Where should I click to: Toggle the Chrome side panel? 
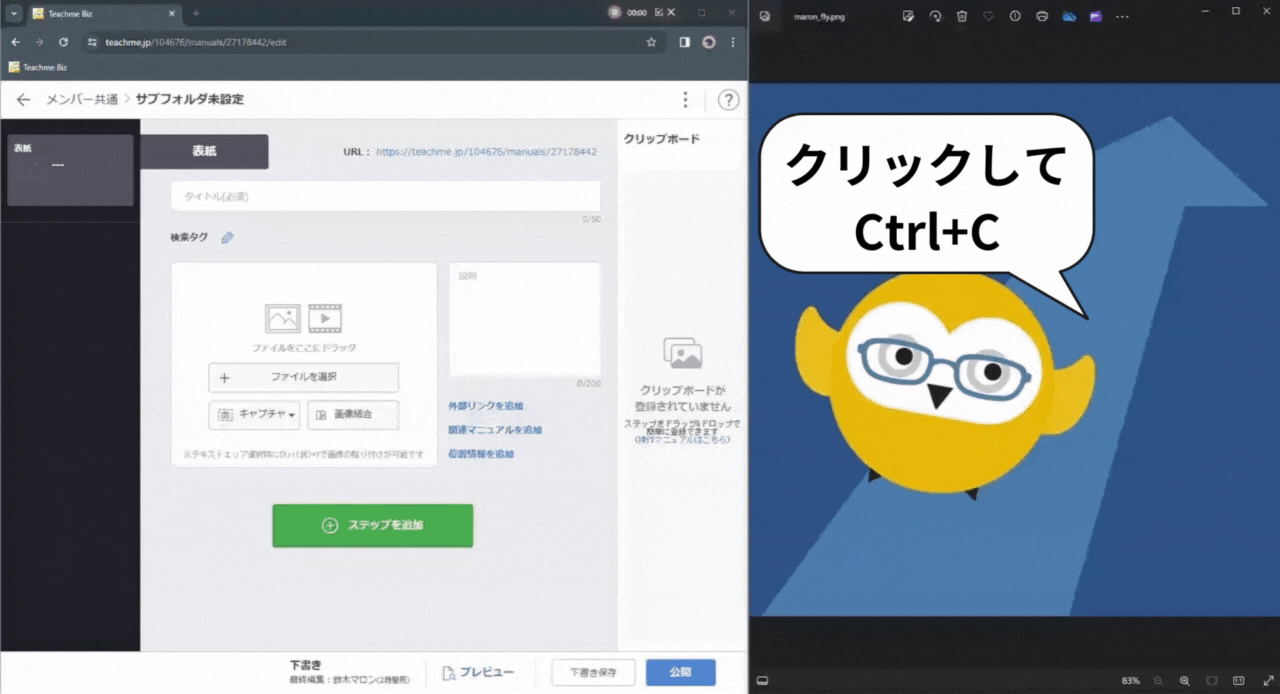684,42
